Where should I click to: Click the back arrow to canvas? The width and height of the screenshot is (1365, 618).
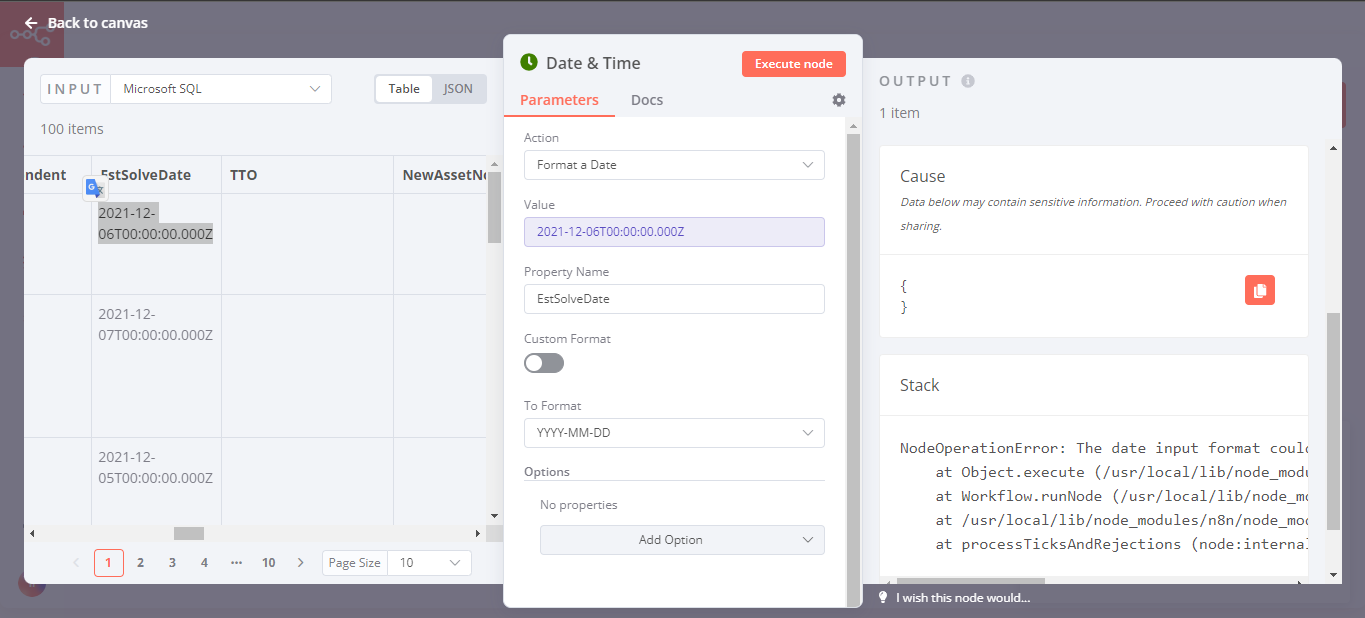[x=31, y=23]
